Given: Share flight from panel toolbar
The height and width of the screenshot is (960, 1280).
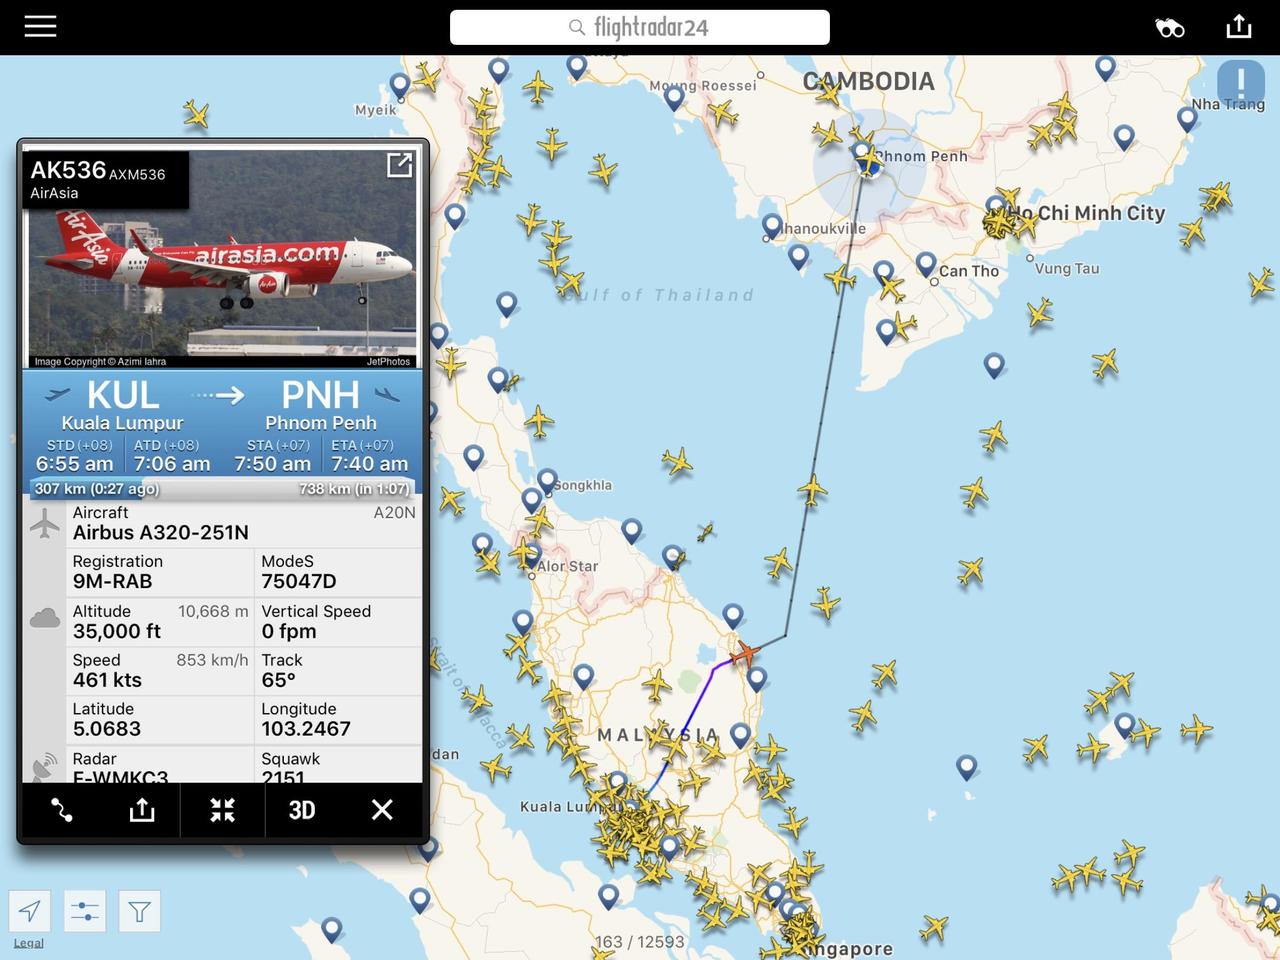Looking at the screenshot, I should (x=142, y=810).
